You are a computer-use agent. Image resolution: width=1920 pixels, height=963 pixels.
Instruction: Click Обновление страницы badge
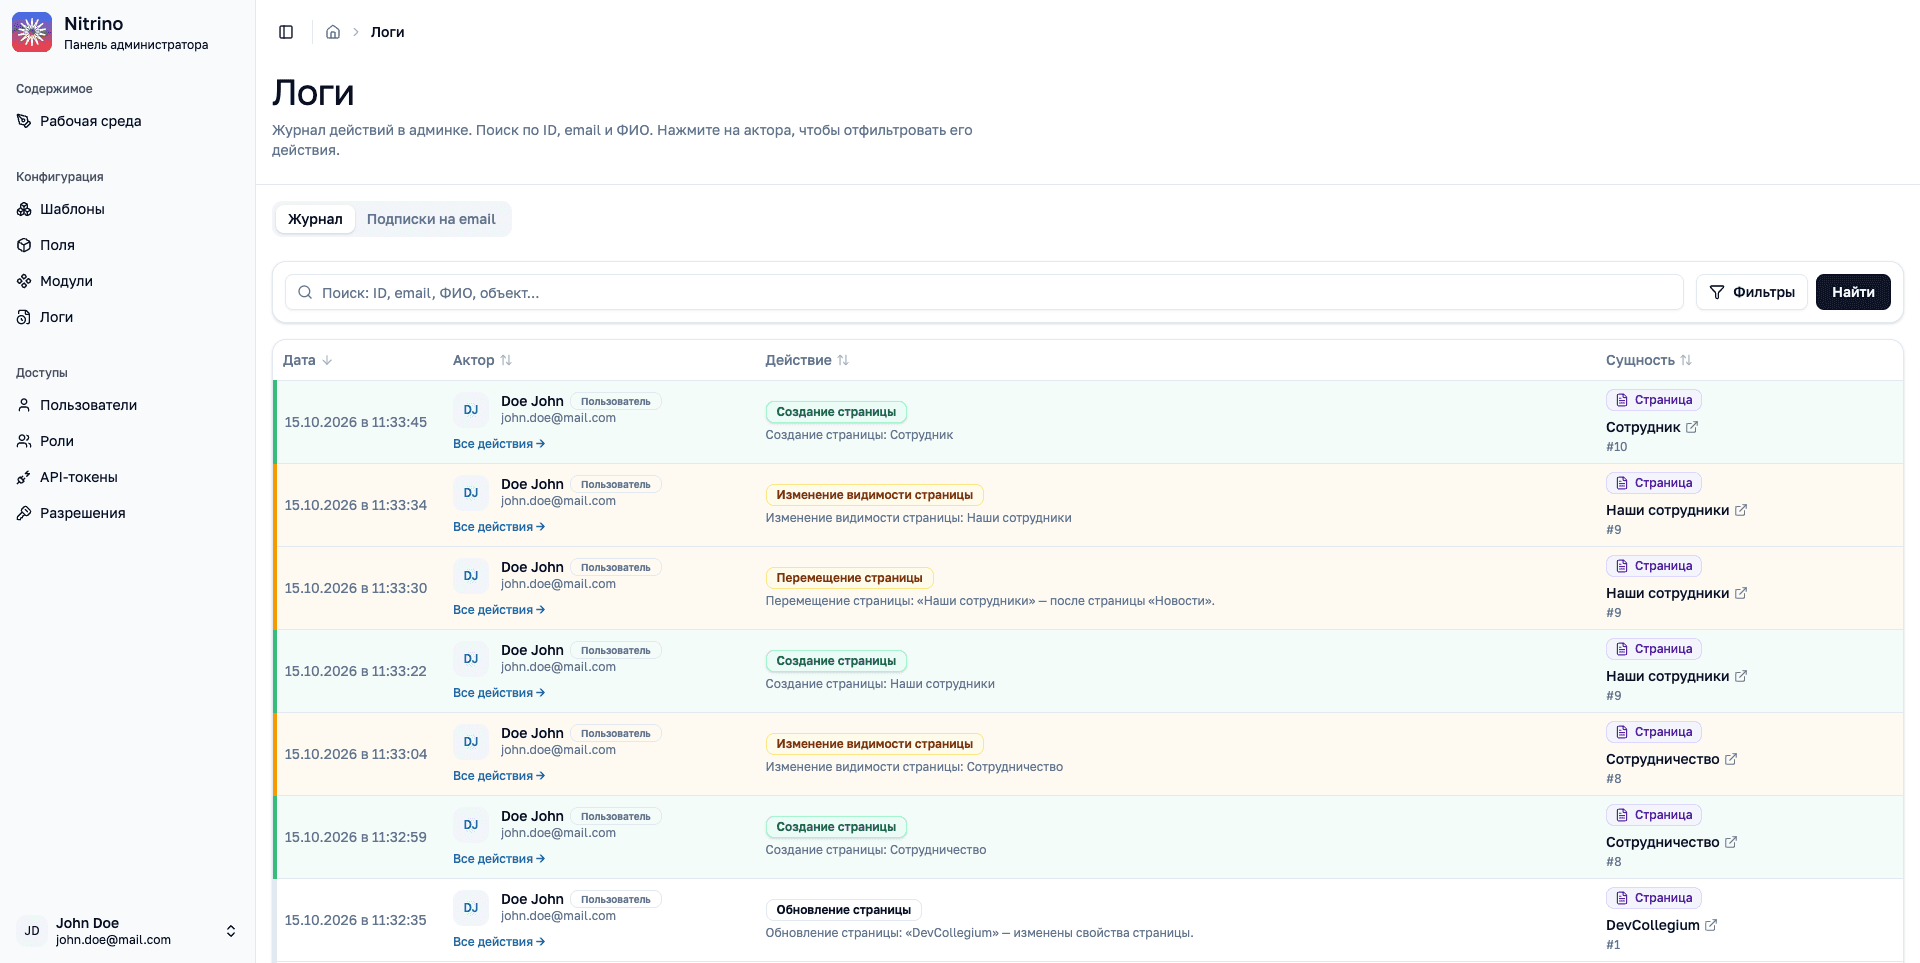click(843, 910)
